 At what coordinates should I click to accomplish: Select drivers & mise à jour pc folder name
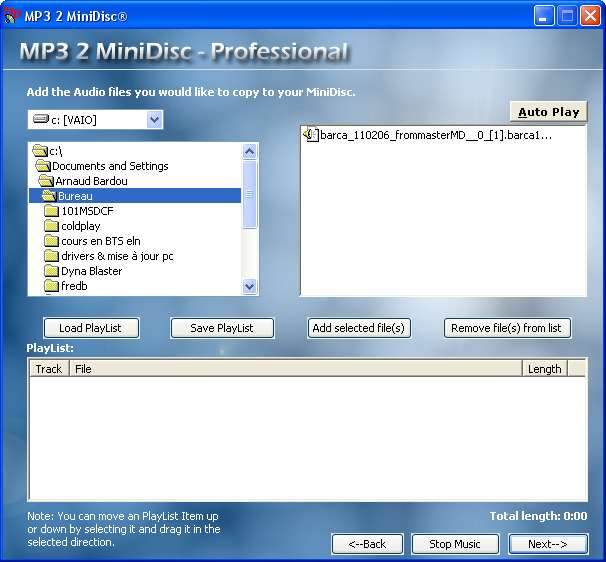pyautogui.click(x=117, y=256)
